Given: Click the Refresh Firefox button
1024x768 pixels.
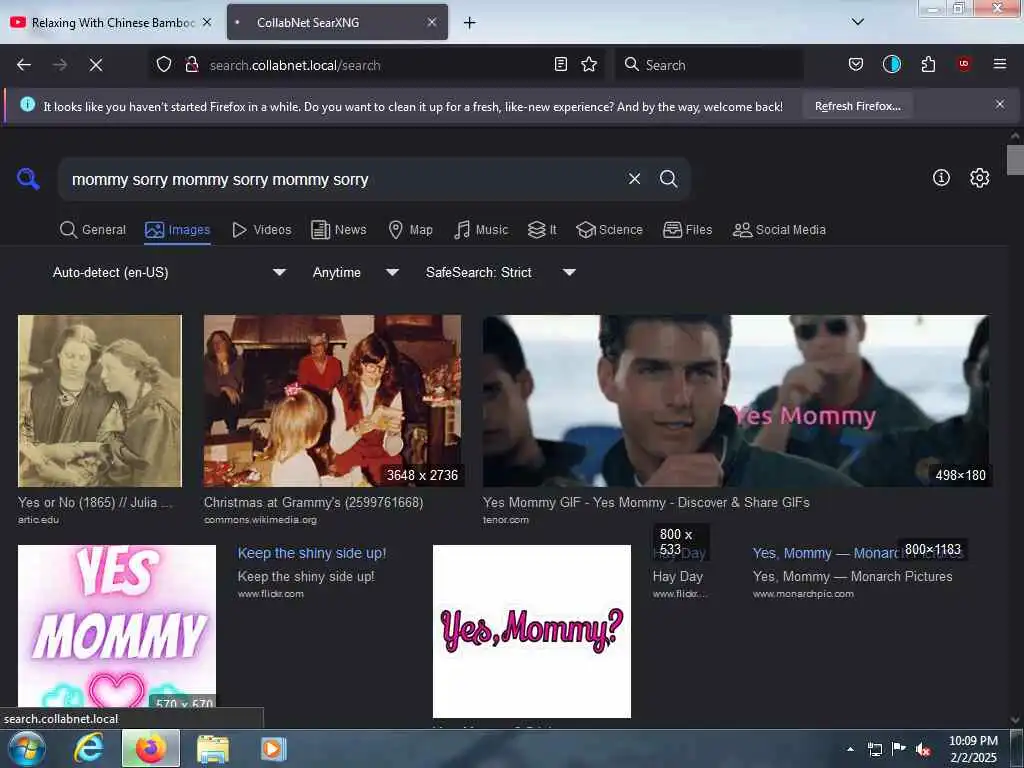Looking at the screenshot, I should [857, 106].
